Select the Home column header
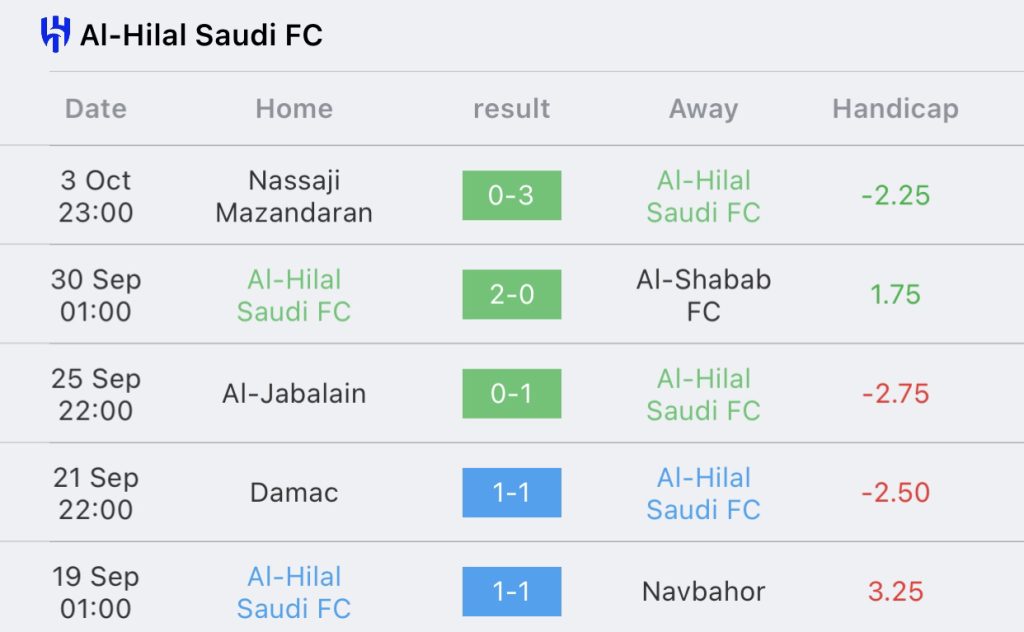This screenshot has height=632, width=1024. [294, 108]
